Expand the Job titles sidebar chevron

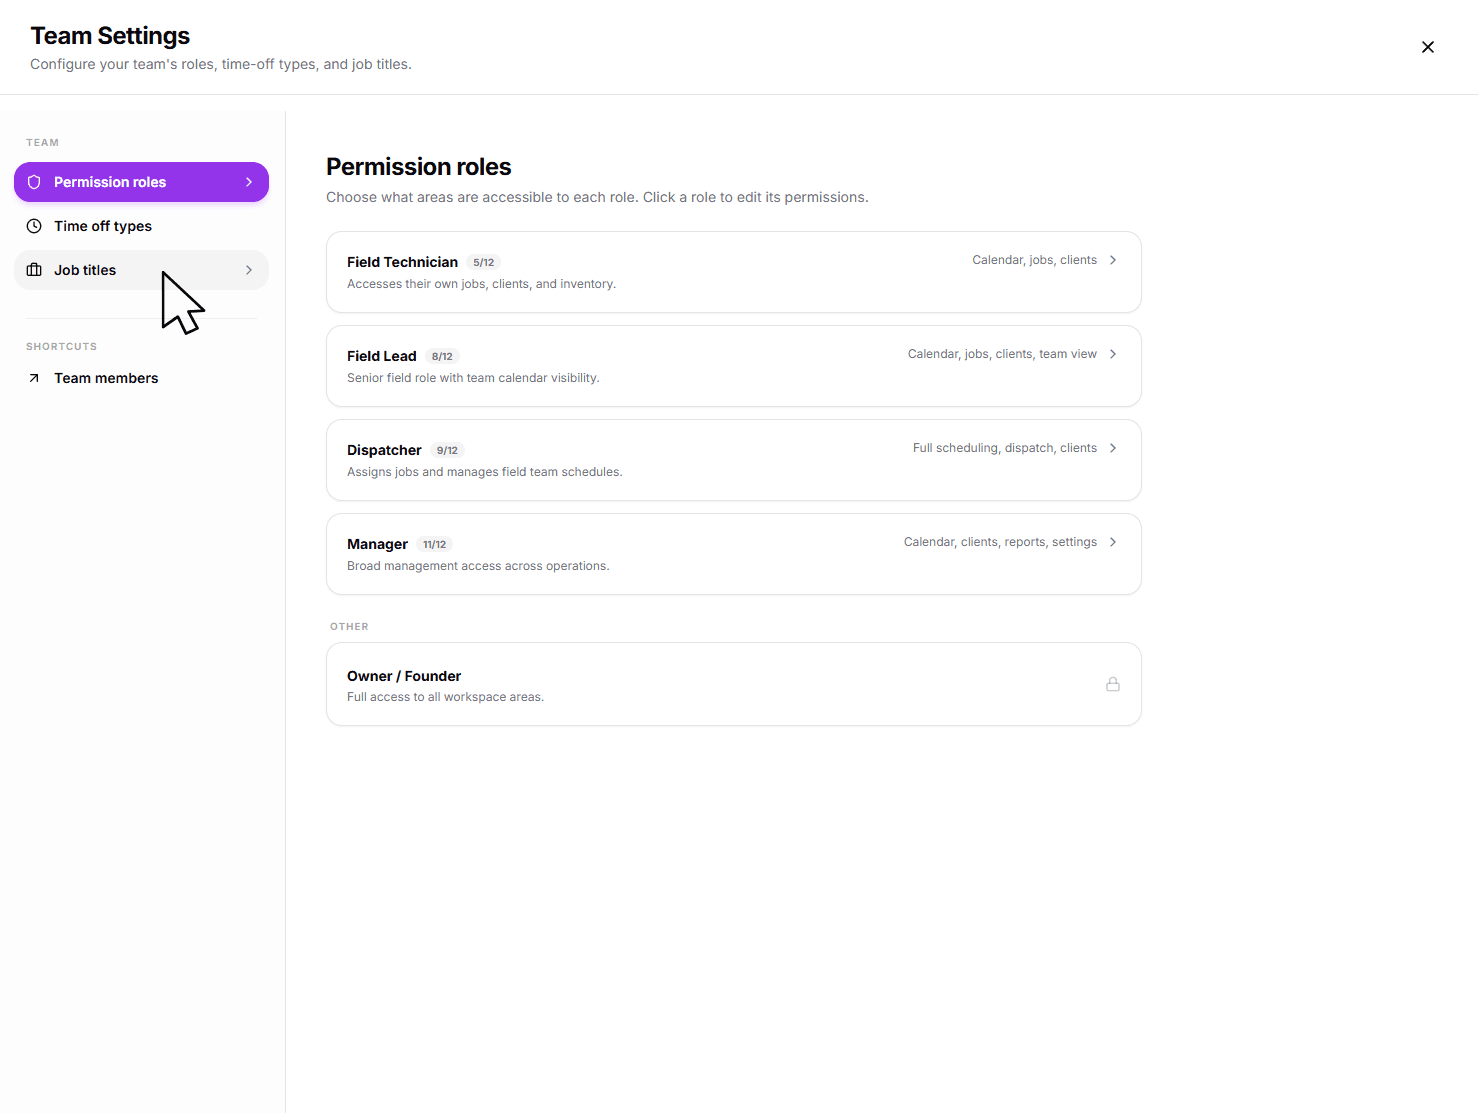(x=247, y=269)
